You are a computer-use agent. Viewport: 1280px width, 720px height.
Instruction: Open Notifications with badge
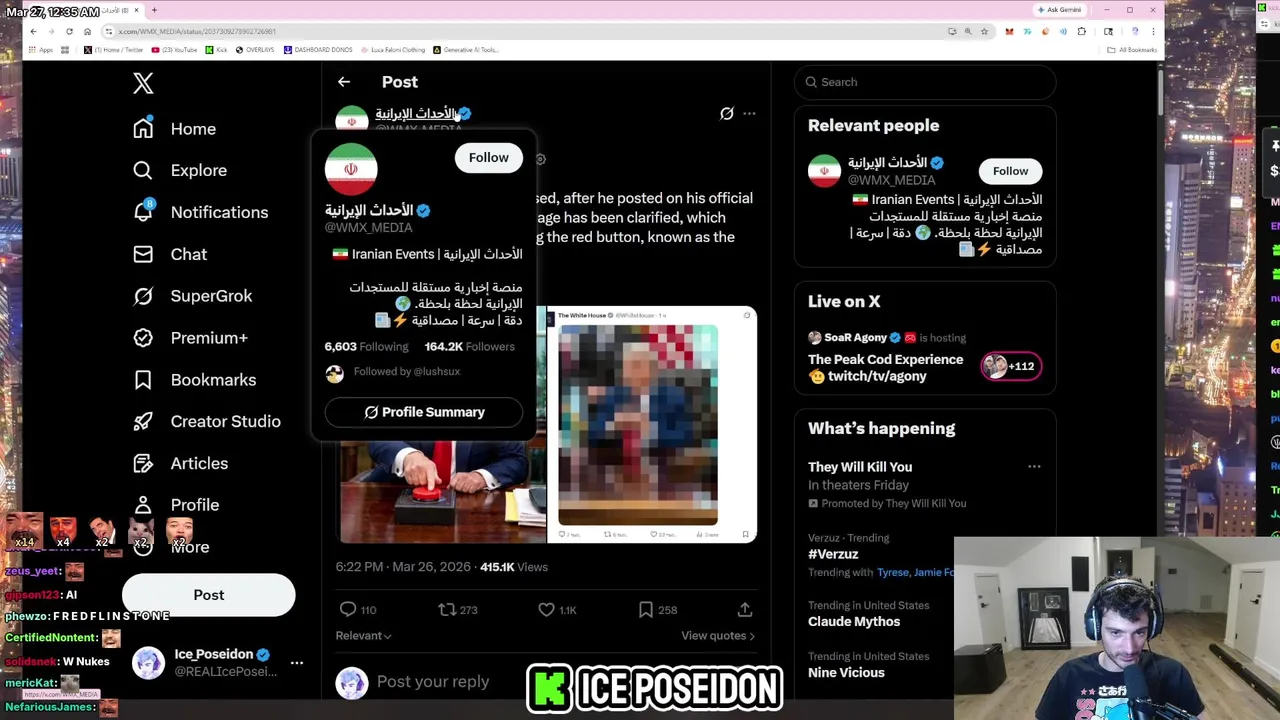(200, 212)
